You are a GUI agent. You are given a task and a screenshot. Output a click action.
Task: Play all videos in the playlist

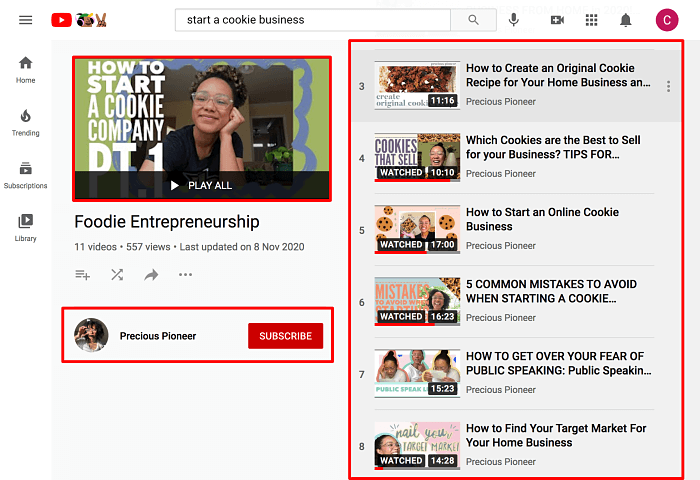tap(202, 185)
